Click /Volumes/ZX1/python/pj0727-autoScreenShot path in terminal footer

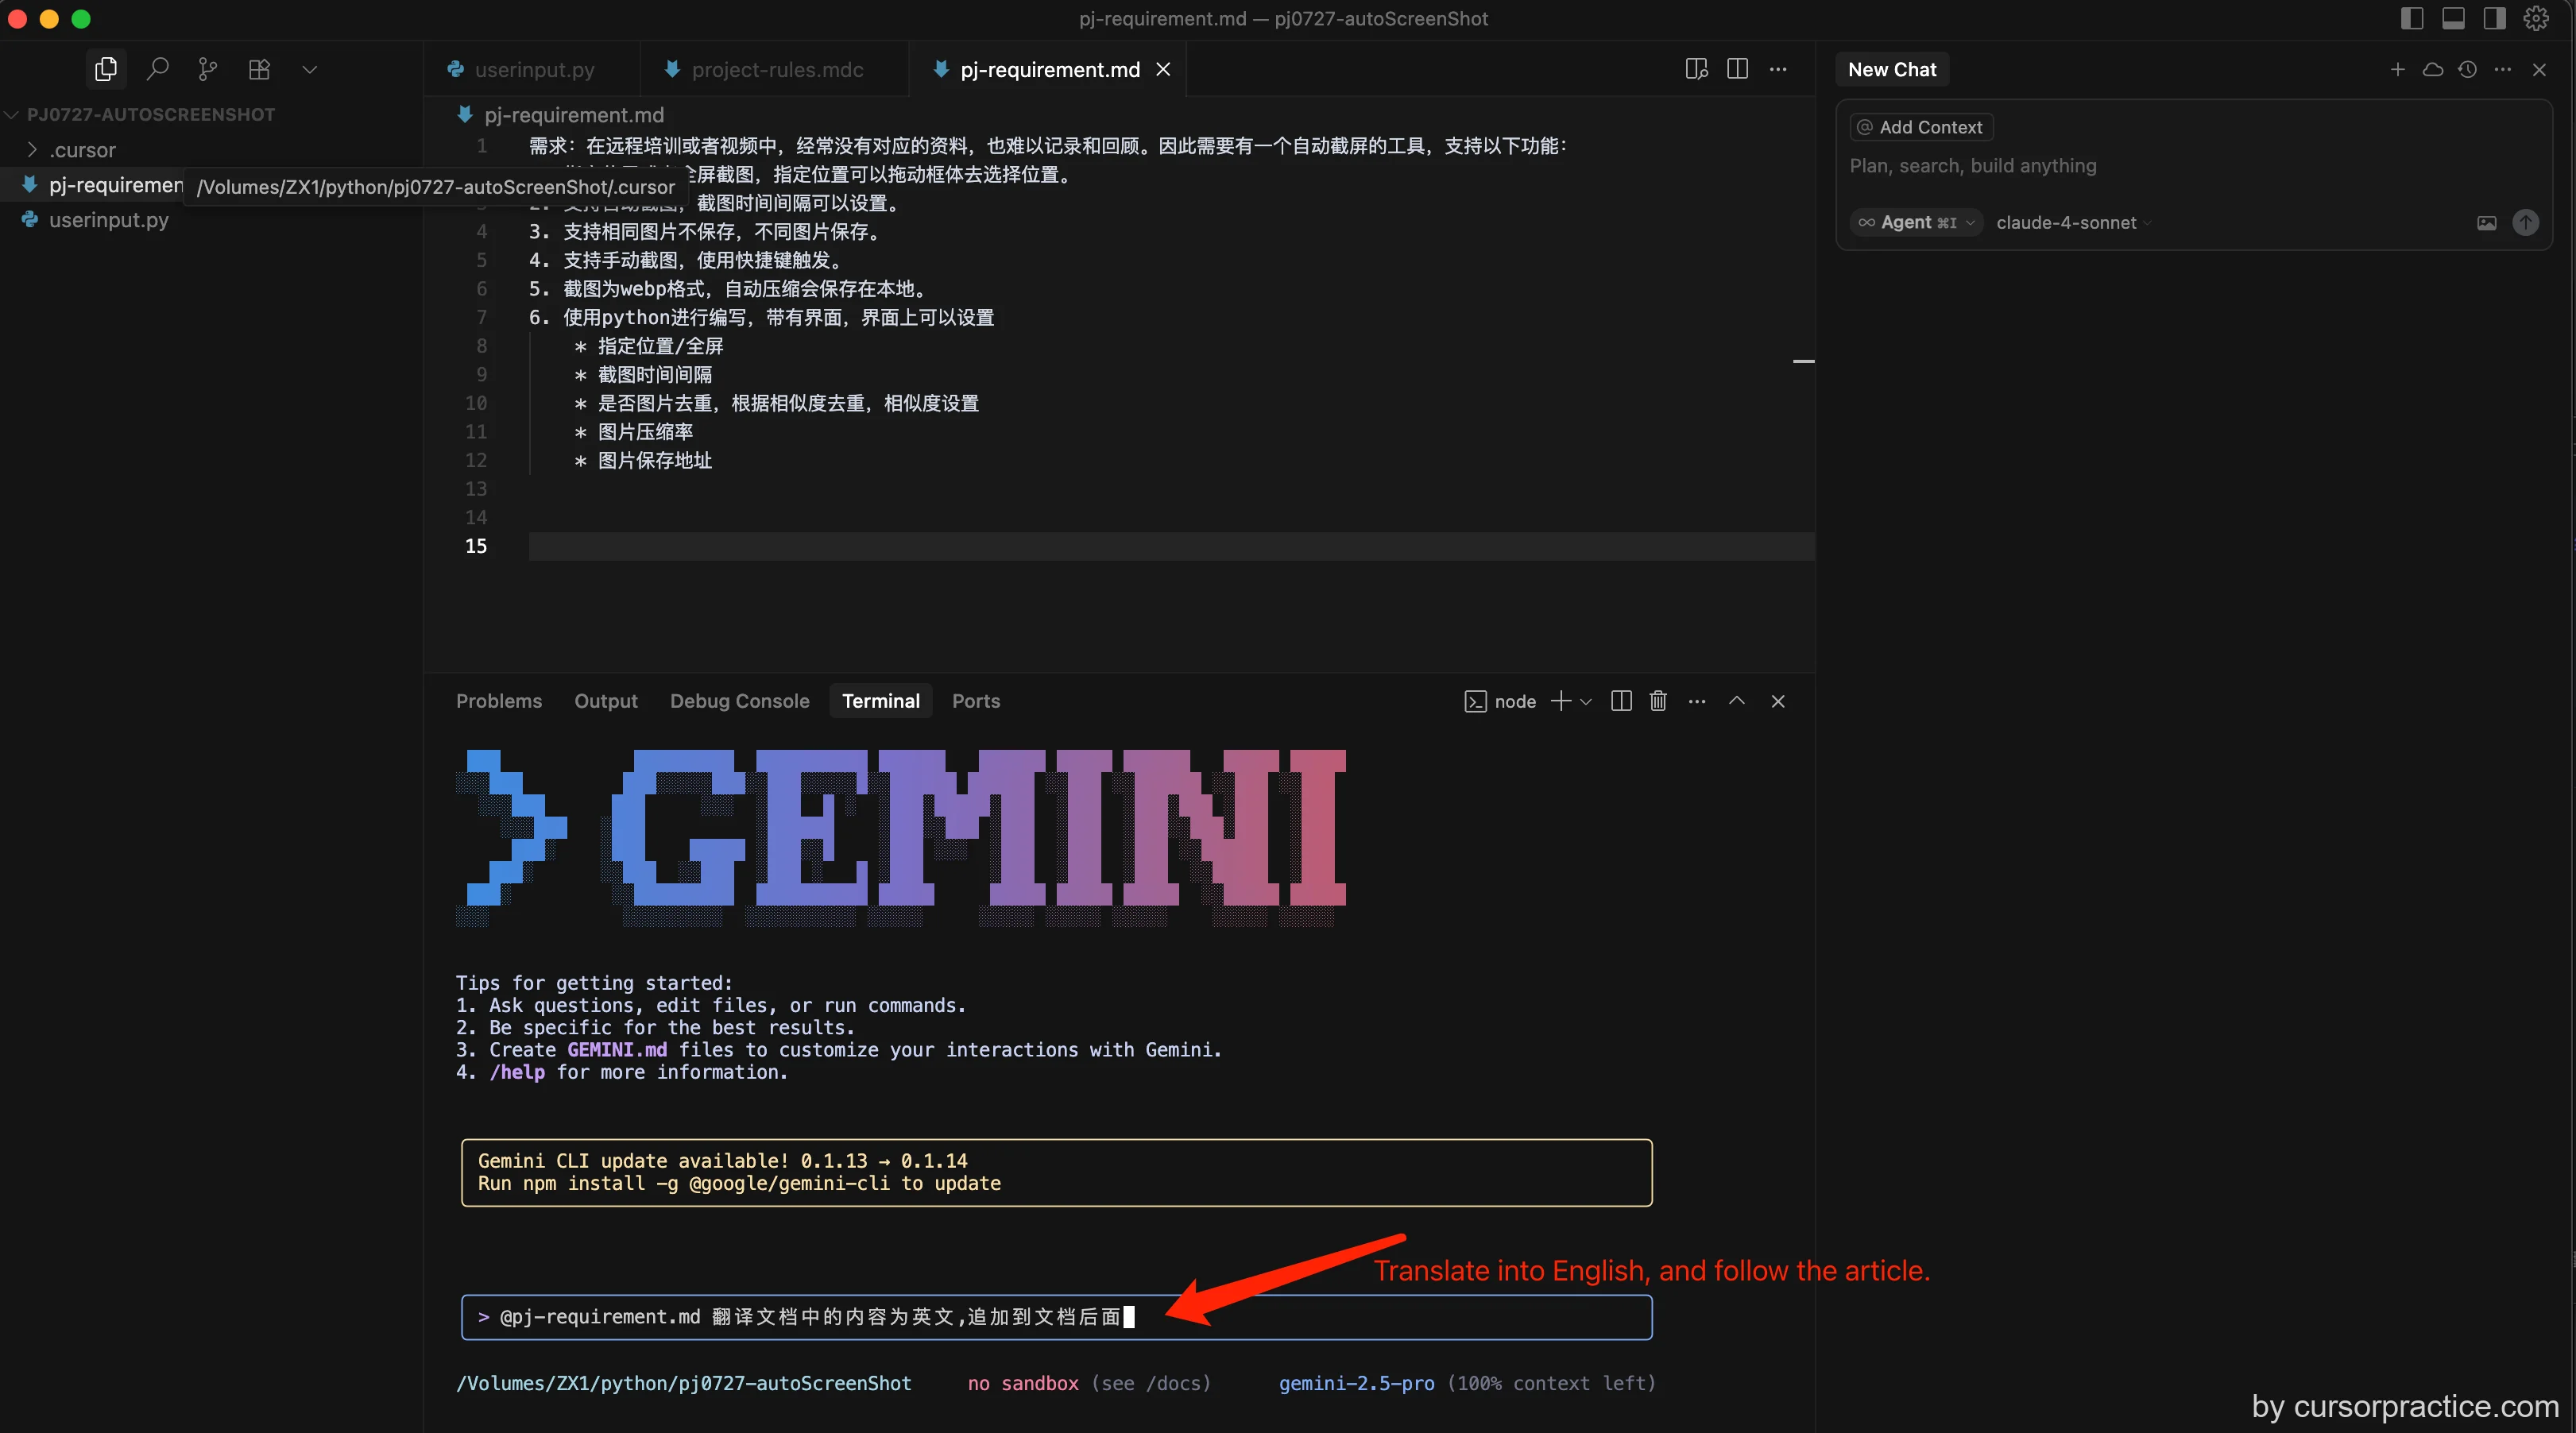[684, 1383]
